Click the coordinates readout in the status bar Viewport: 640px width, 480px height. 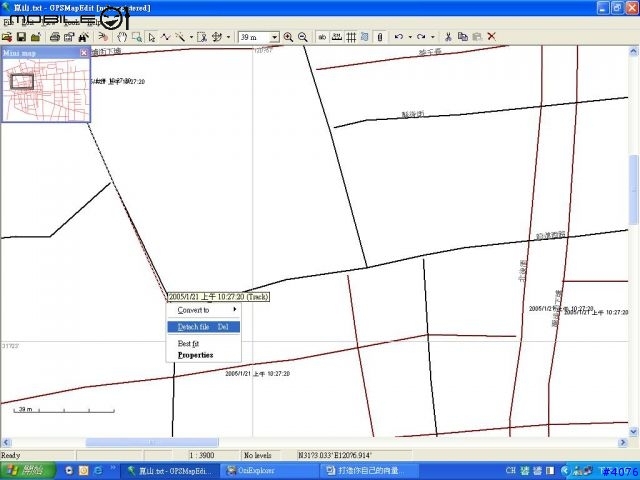tap(335, 455)
